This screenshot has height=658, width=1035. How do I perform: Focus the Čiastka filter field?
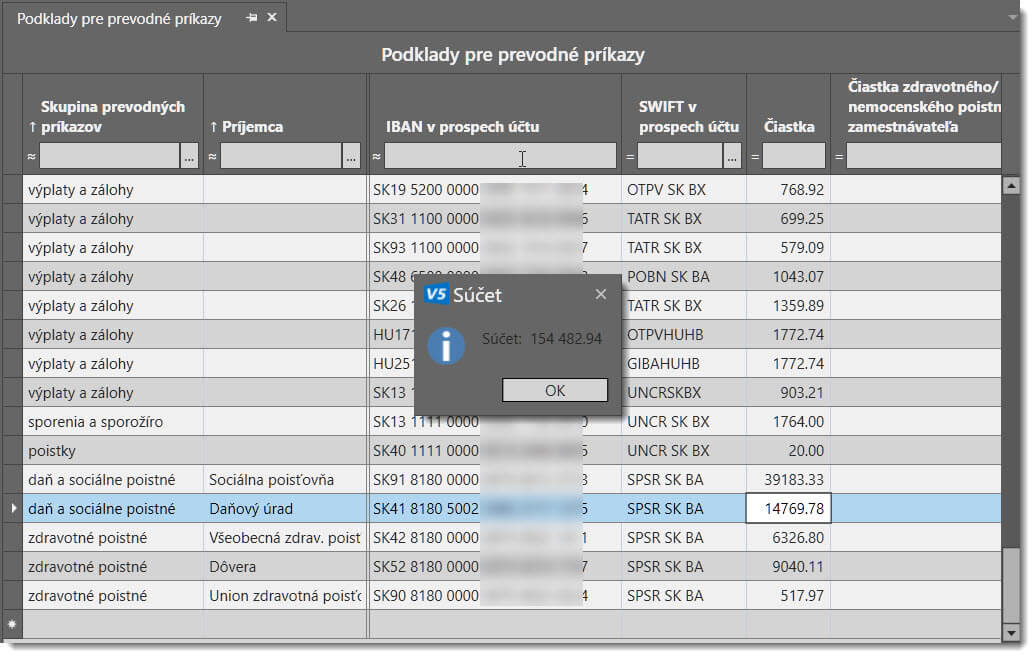click(793, 157)
